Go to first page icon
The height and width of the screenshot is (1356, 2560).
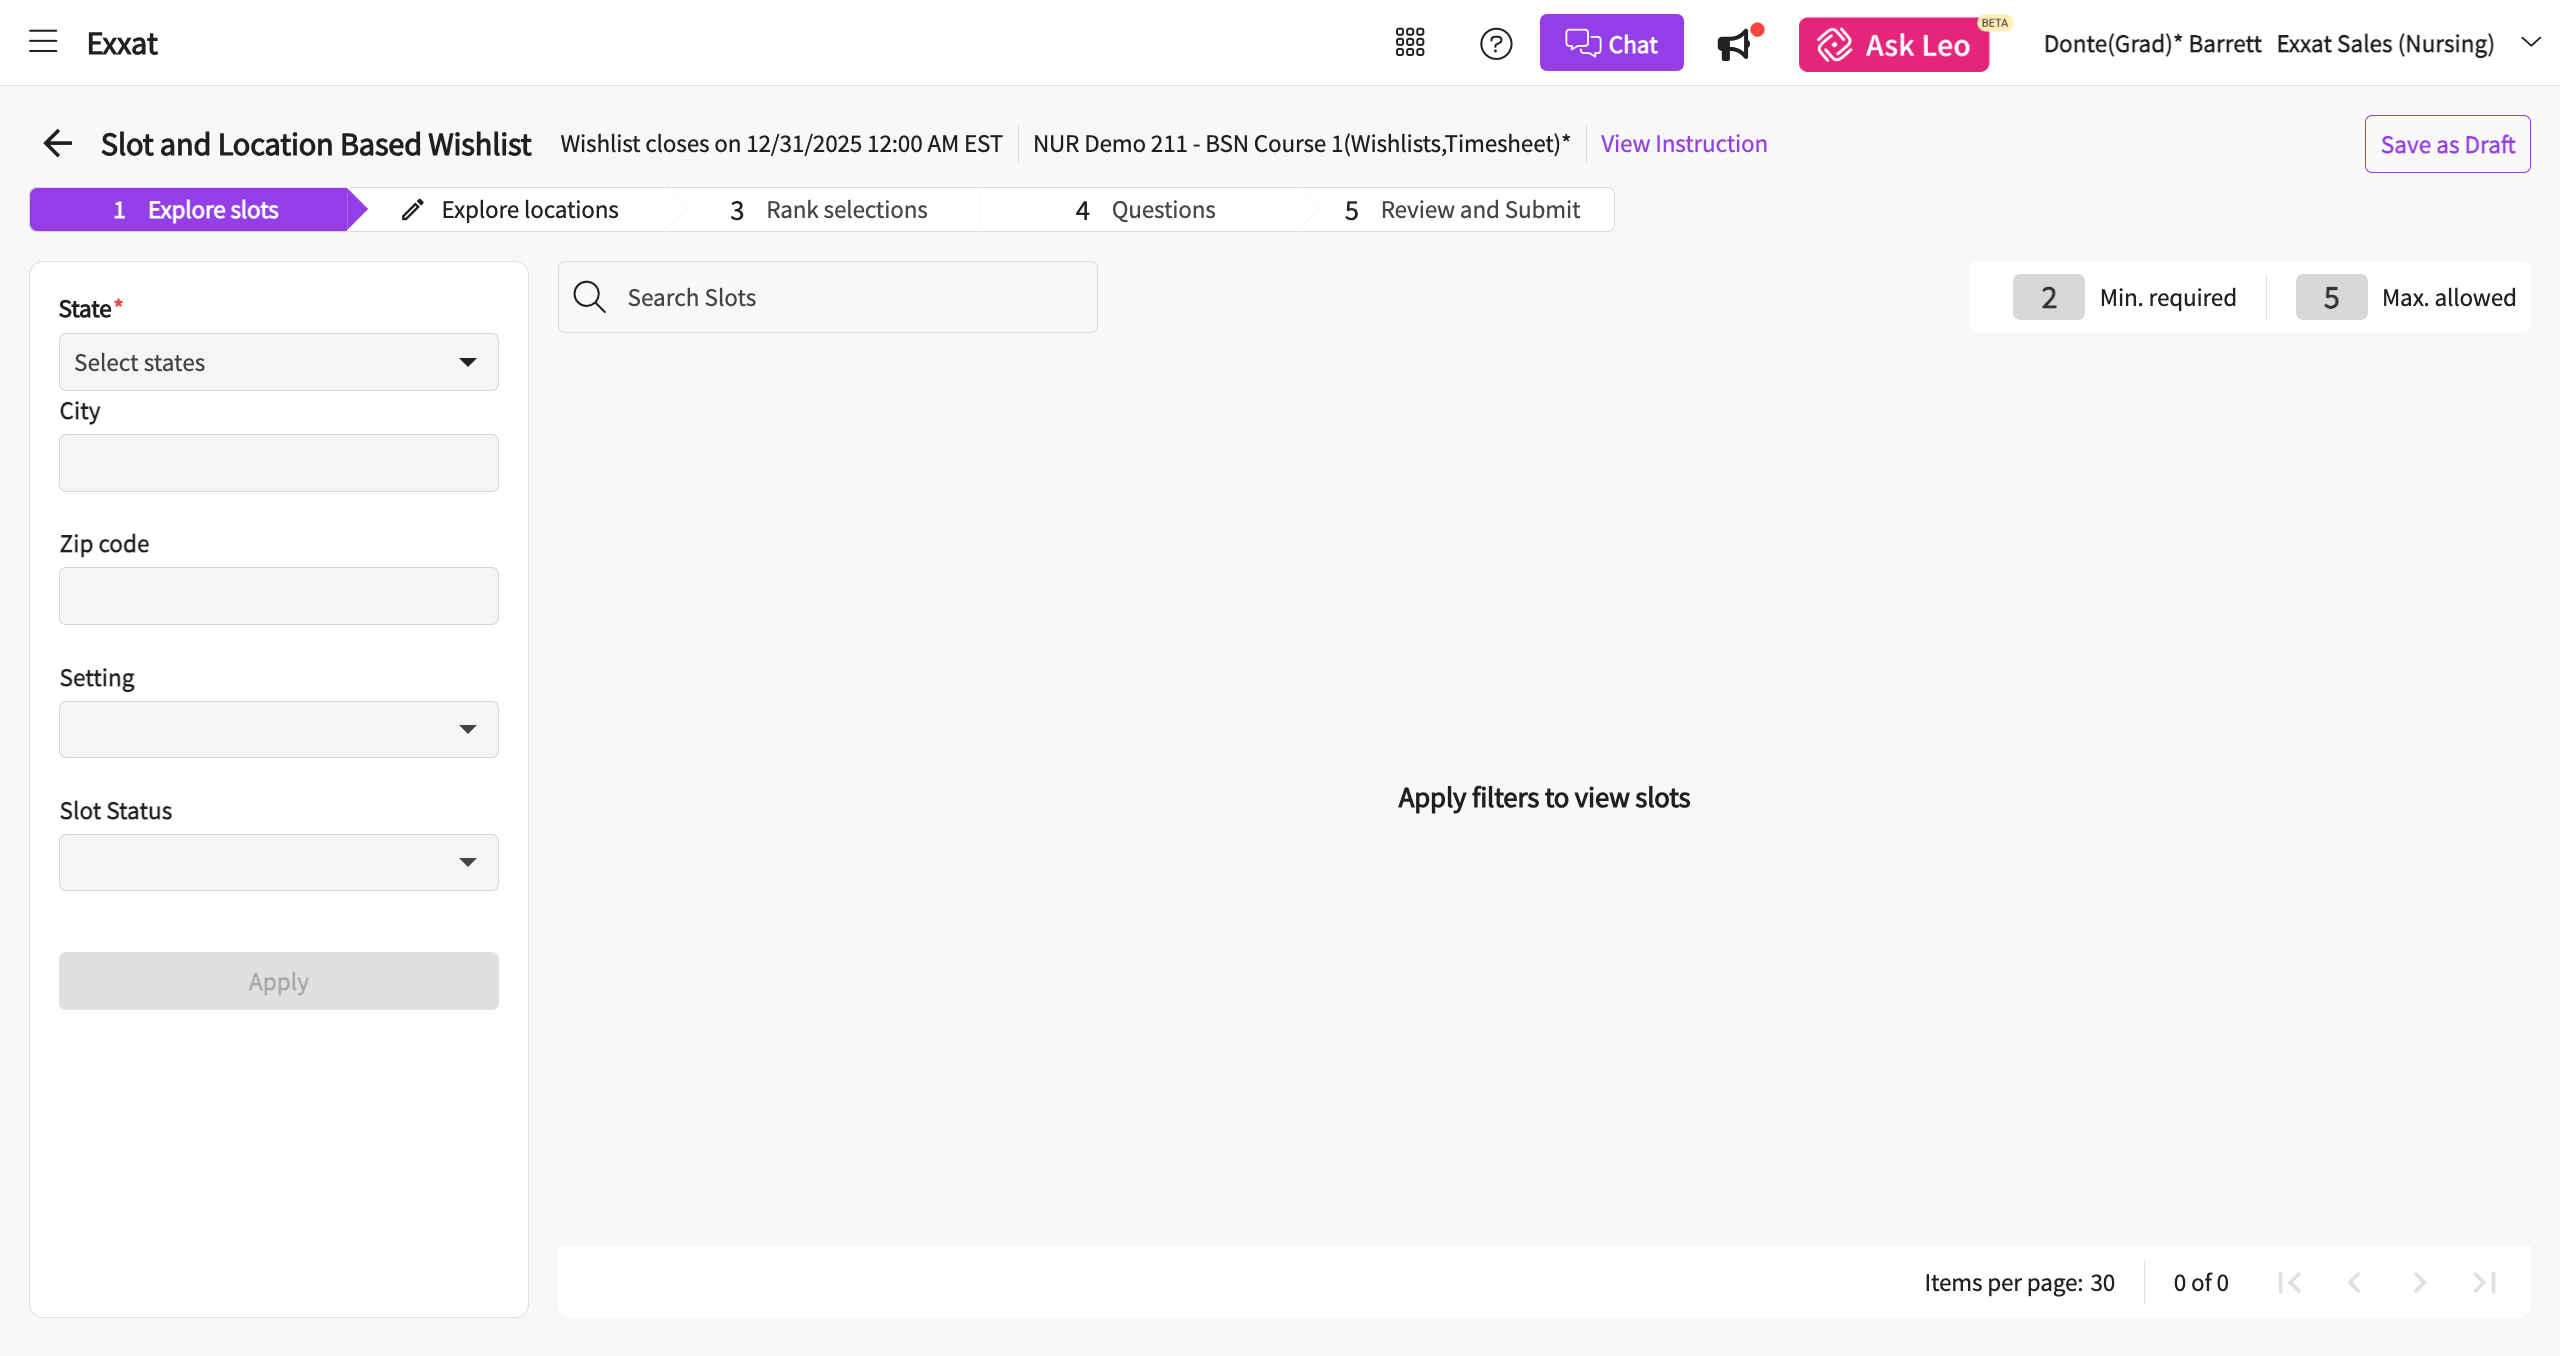click(x=2289, y=1282)
